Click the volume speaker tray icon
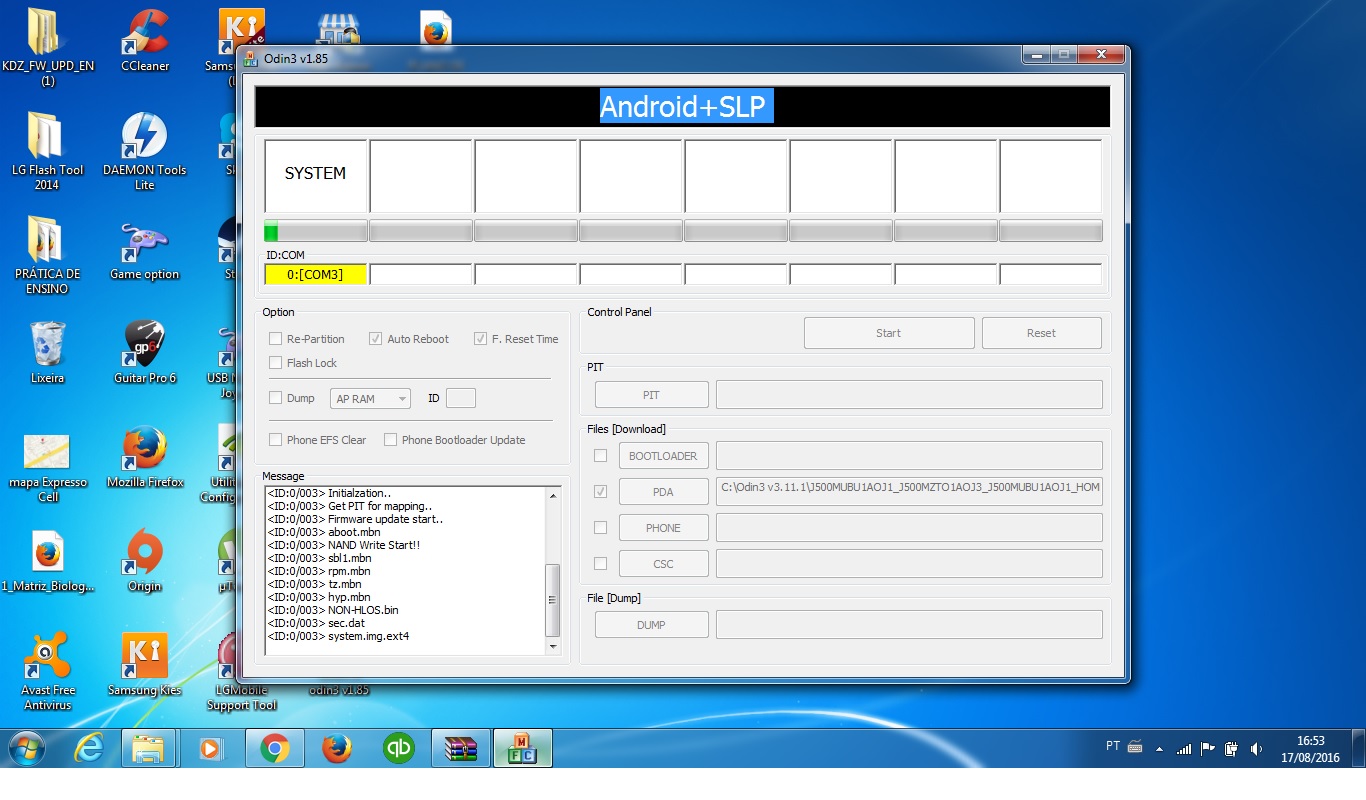 click(x=1256, y=748)
